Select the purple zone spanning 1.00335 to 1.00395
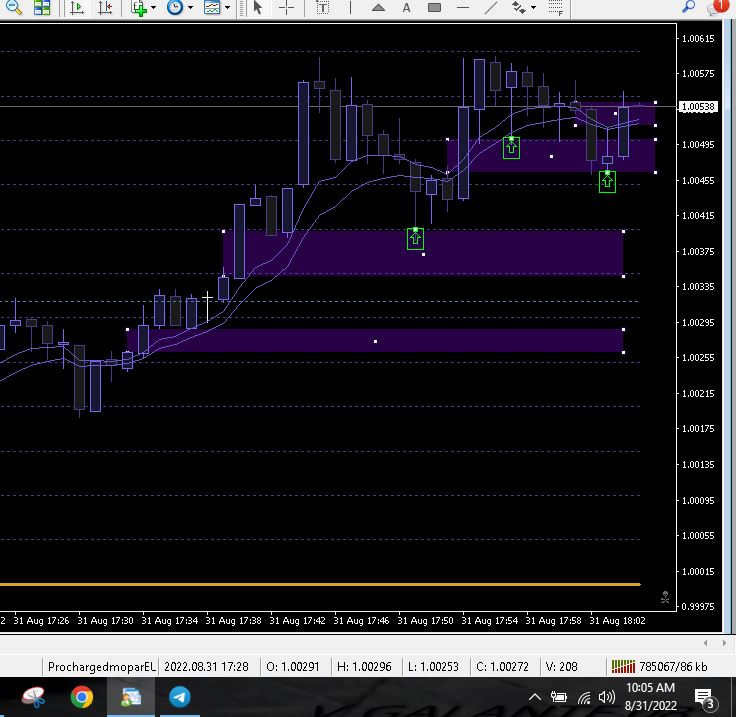 coord(423,253)
